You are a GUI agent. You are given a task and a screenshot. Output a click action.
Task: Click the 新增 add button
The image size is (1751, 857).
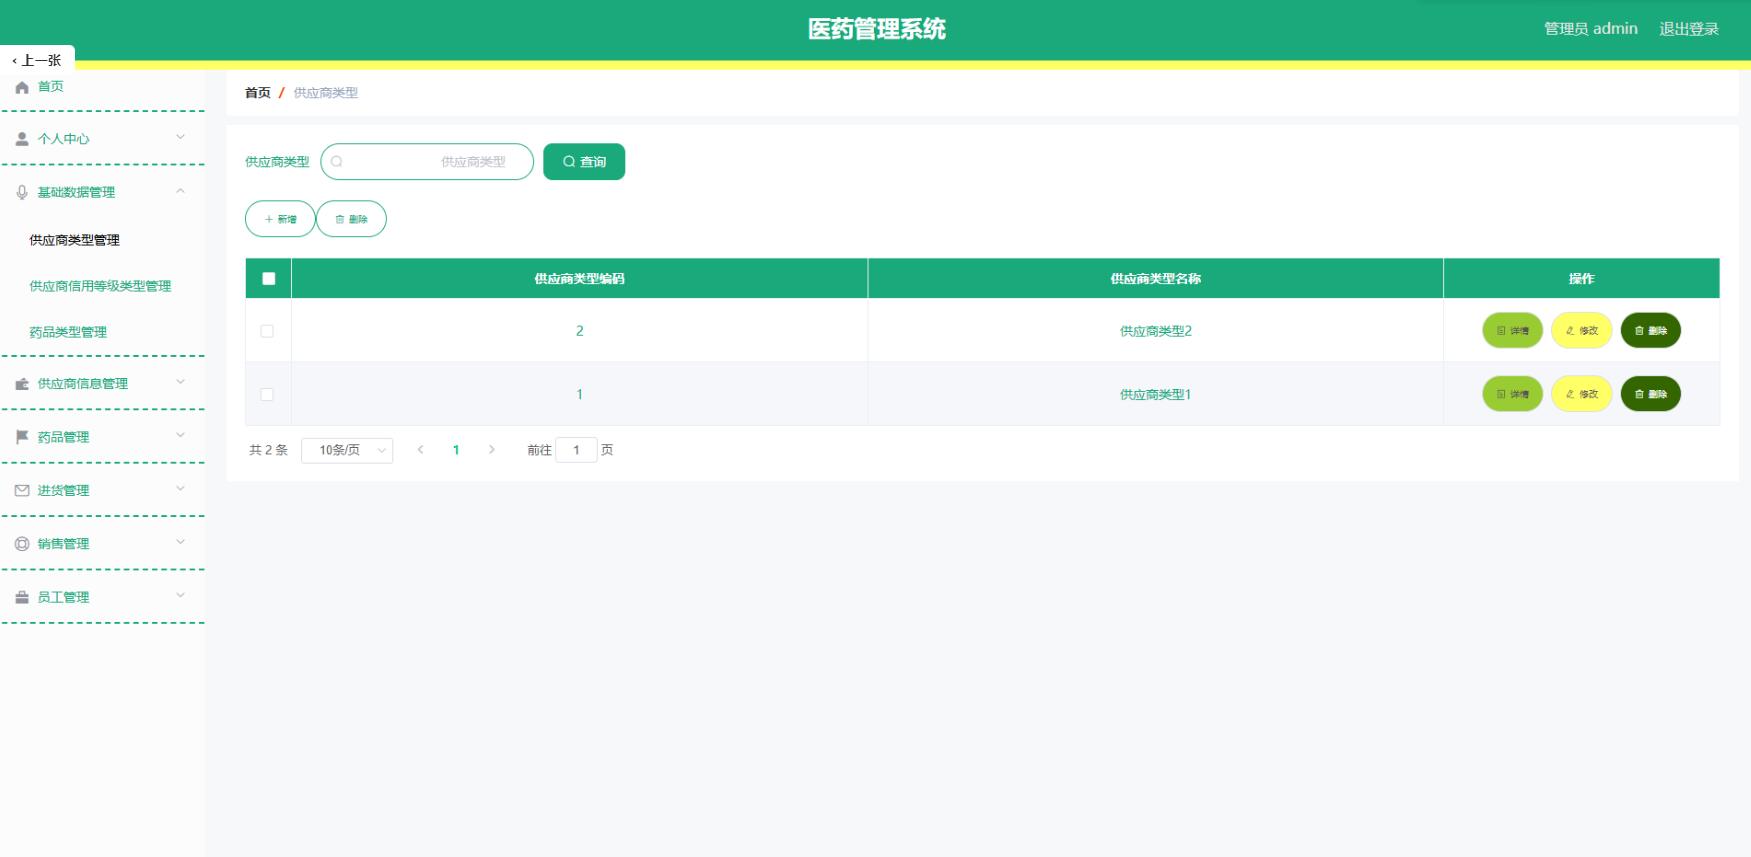pyautogui.click(x=280, y=219)
